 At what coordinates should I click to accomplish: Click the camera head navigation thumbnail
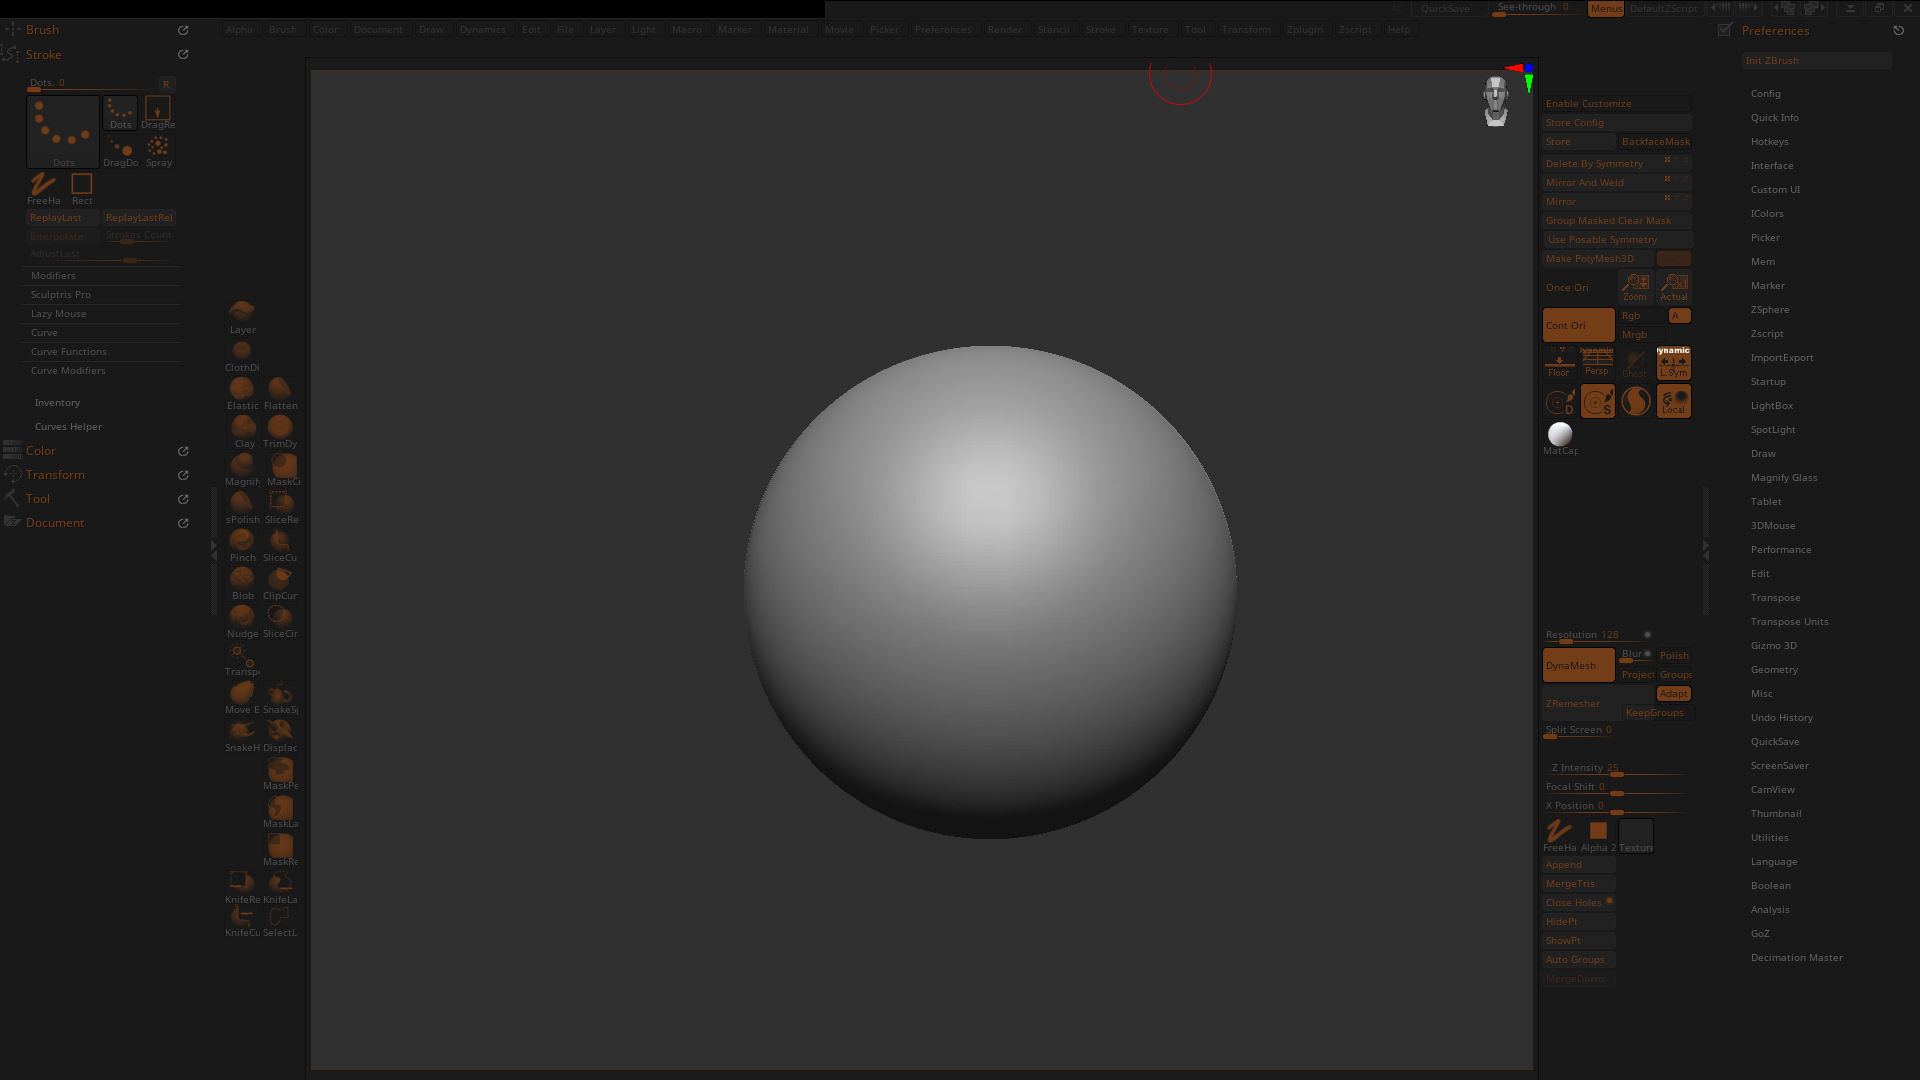coord(1495,101)
